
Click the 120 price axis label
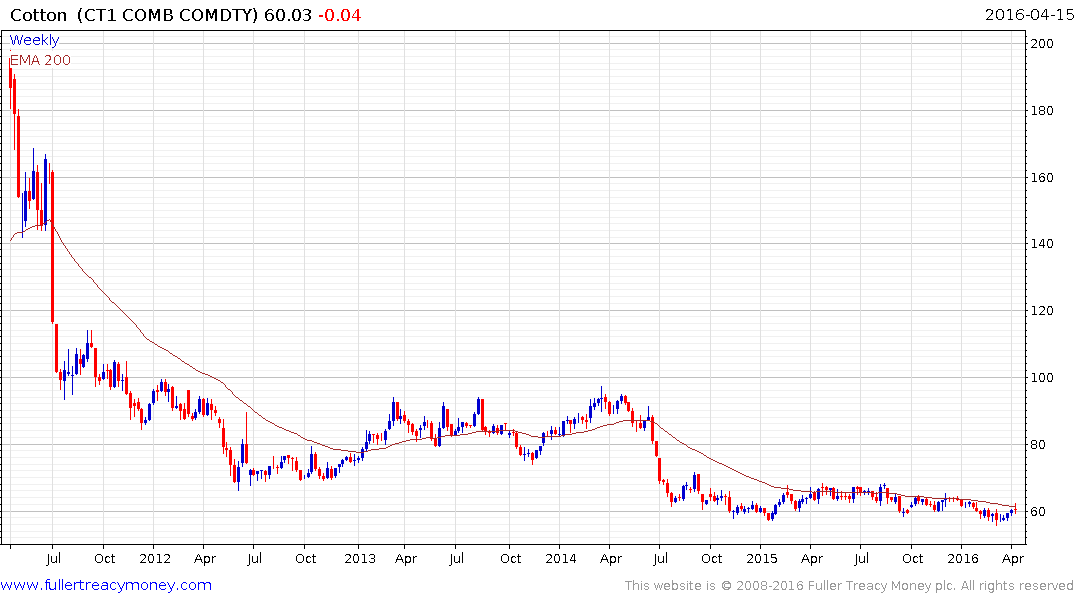1042,311
